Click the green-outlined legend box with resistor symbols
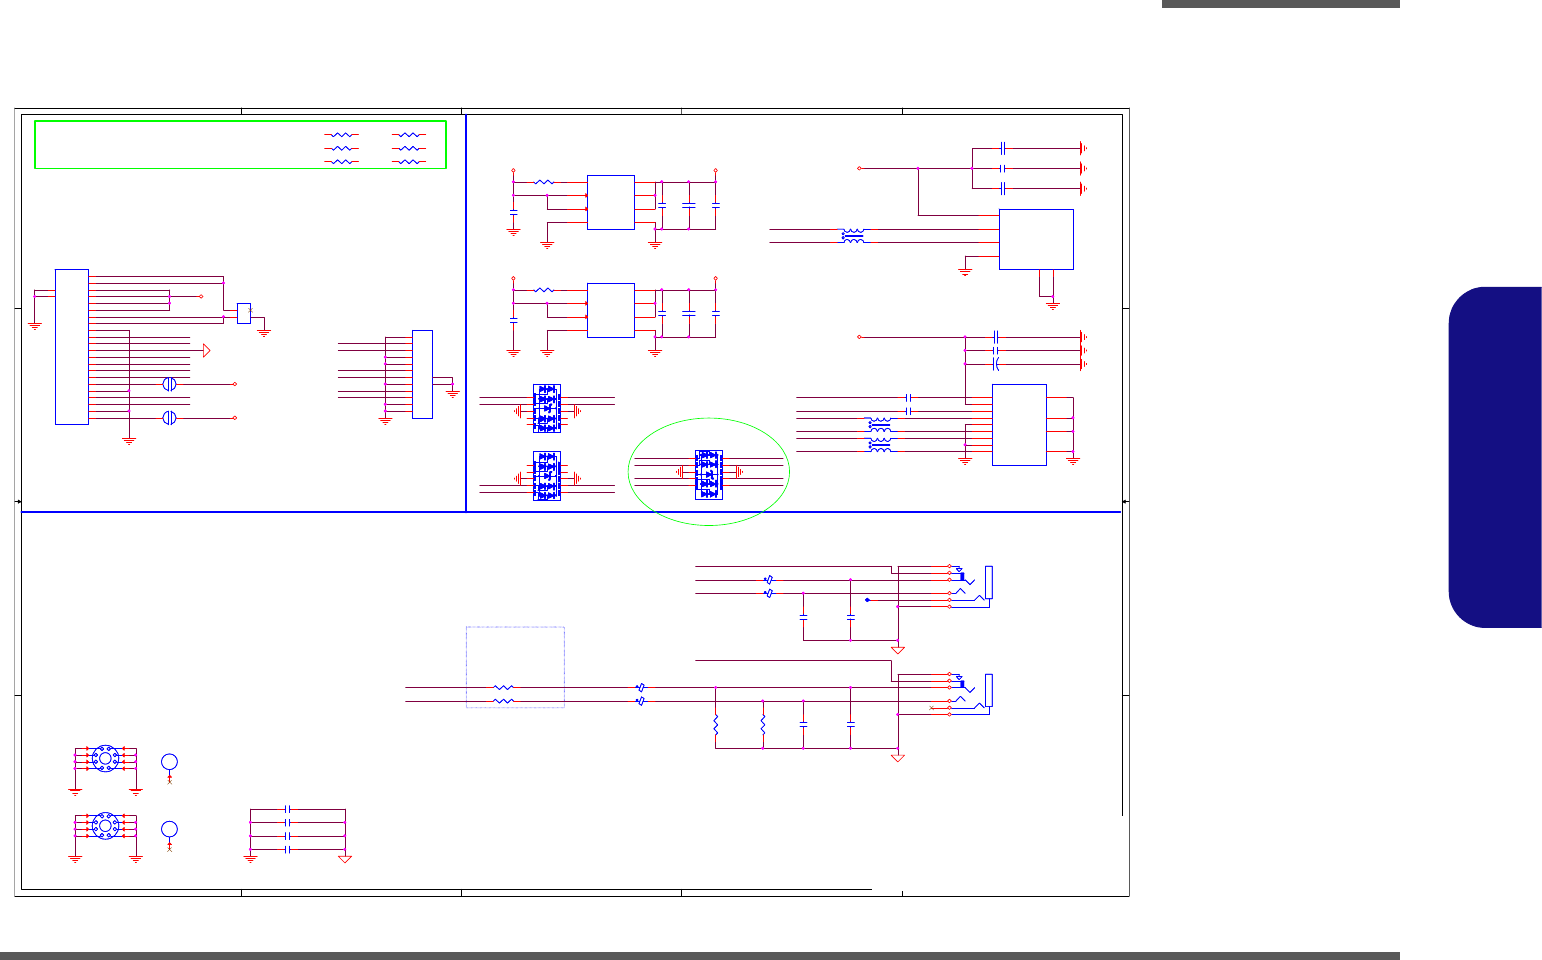1542x960 pixels. (x=240, y=145)
